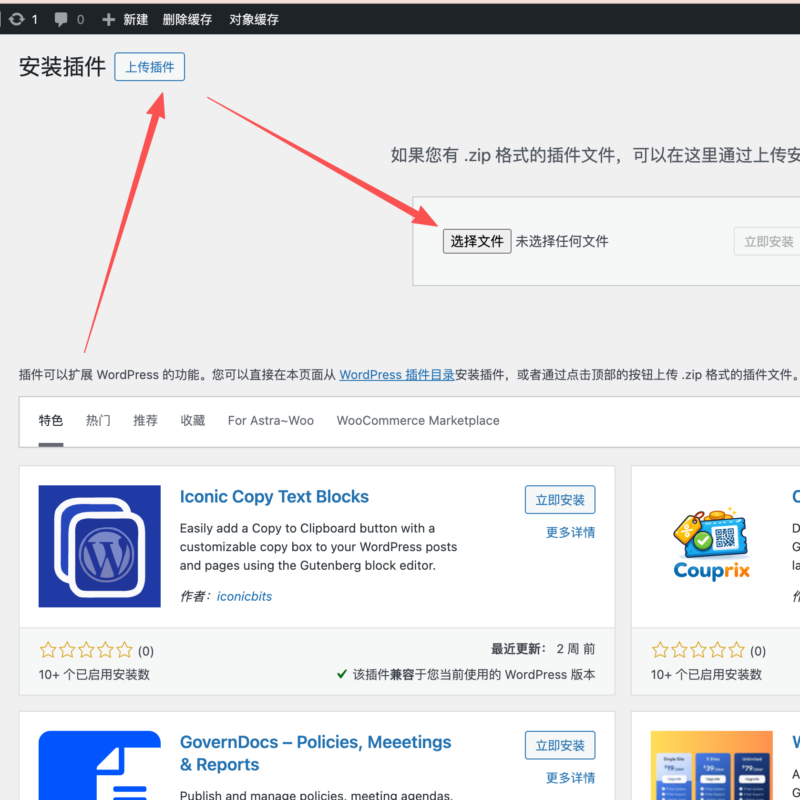Open the comments bubble icon in admin bar
Screen dimensions: 800x800
pos(62,19)
